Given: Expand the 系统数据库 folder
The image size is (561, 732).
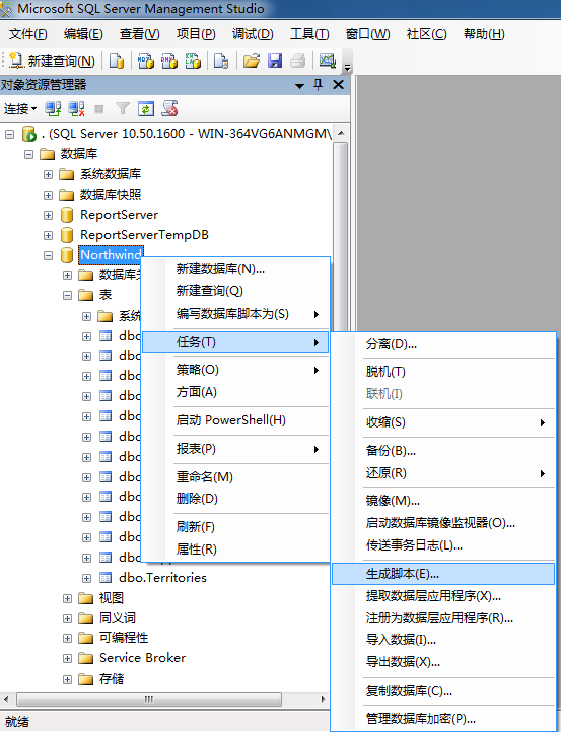Looking at the screenshot, I should (x=48, y=175).
